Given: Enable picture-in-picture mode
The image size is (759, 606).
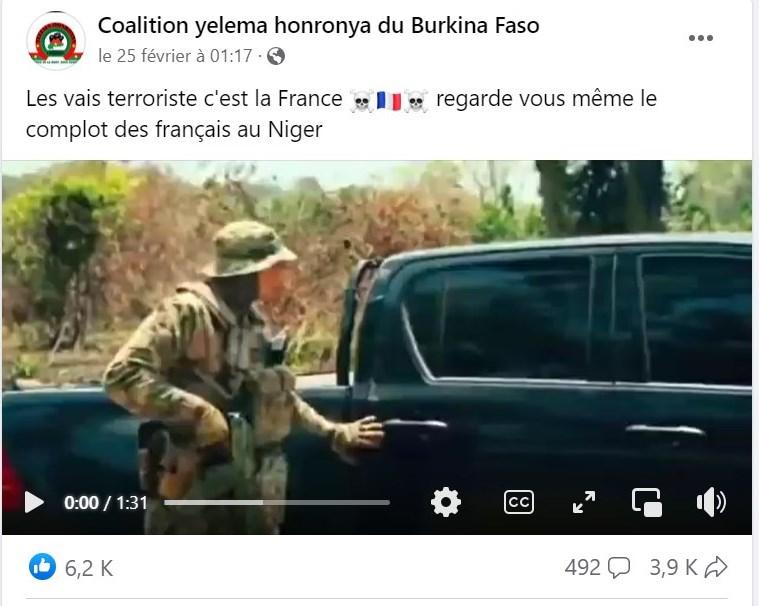Looking at the screenshot, I should 647,502.
